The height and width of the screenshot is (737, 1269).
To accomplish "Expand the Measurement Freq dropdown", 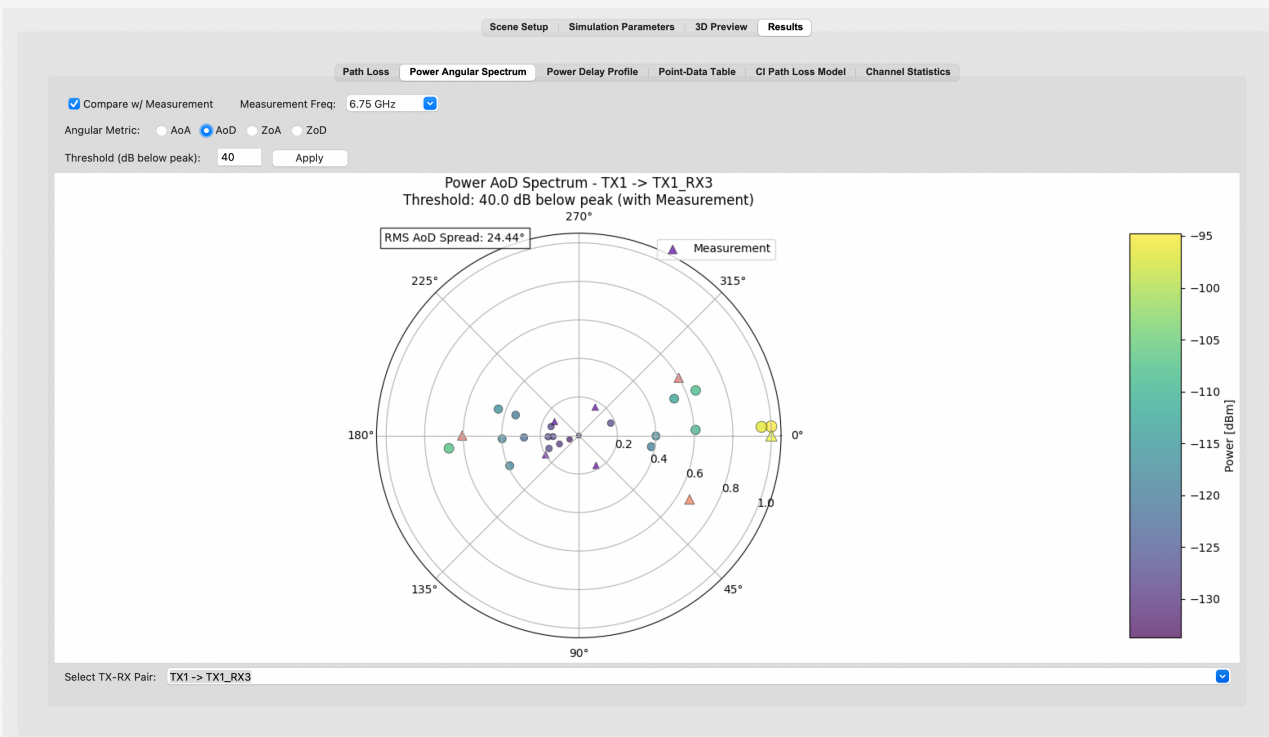I will tap(391, 104).
